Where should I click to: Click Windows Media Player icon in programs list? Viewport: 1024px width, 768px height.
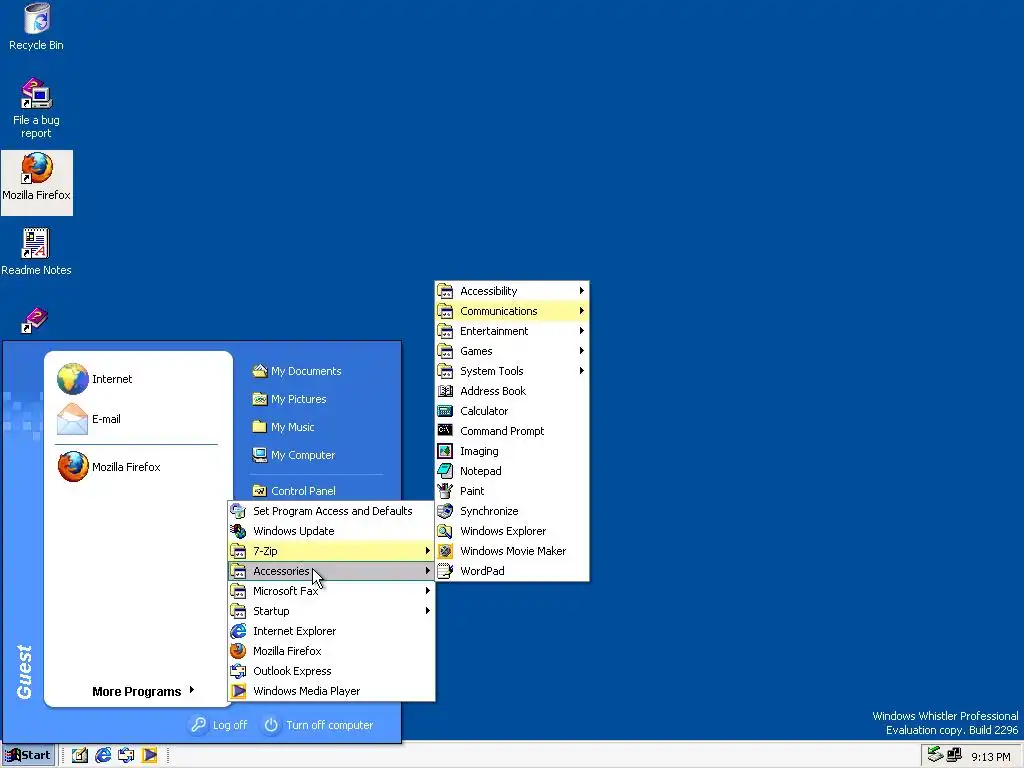[x=238, y=691]
